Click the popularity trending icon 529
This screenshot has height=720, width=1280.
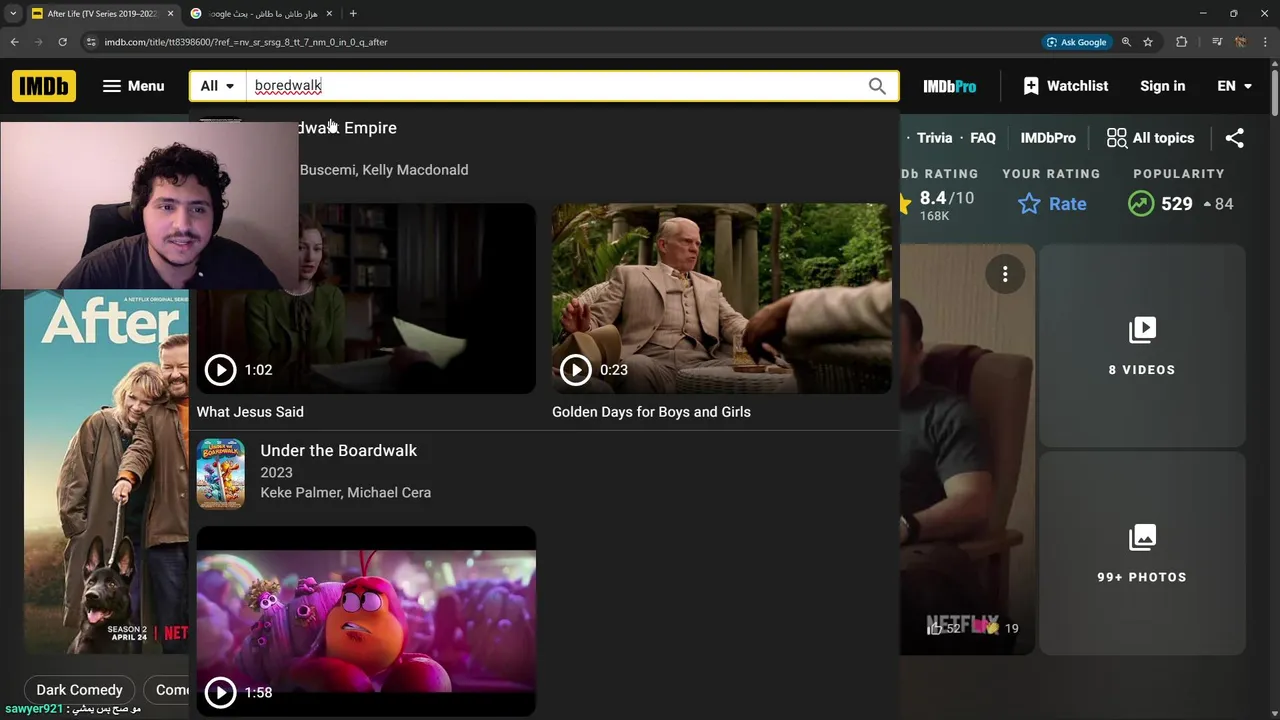pos(1141,204)
